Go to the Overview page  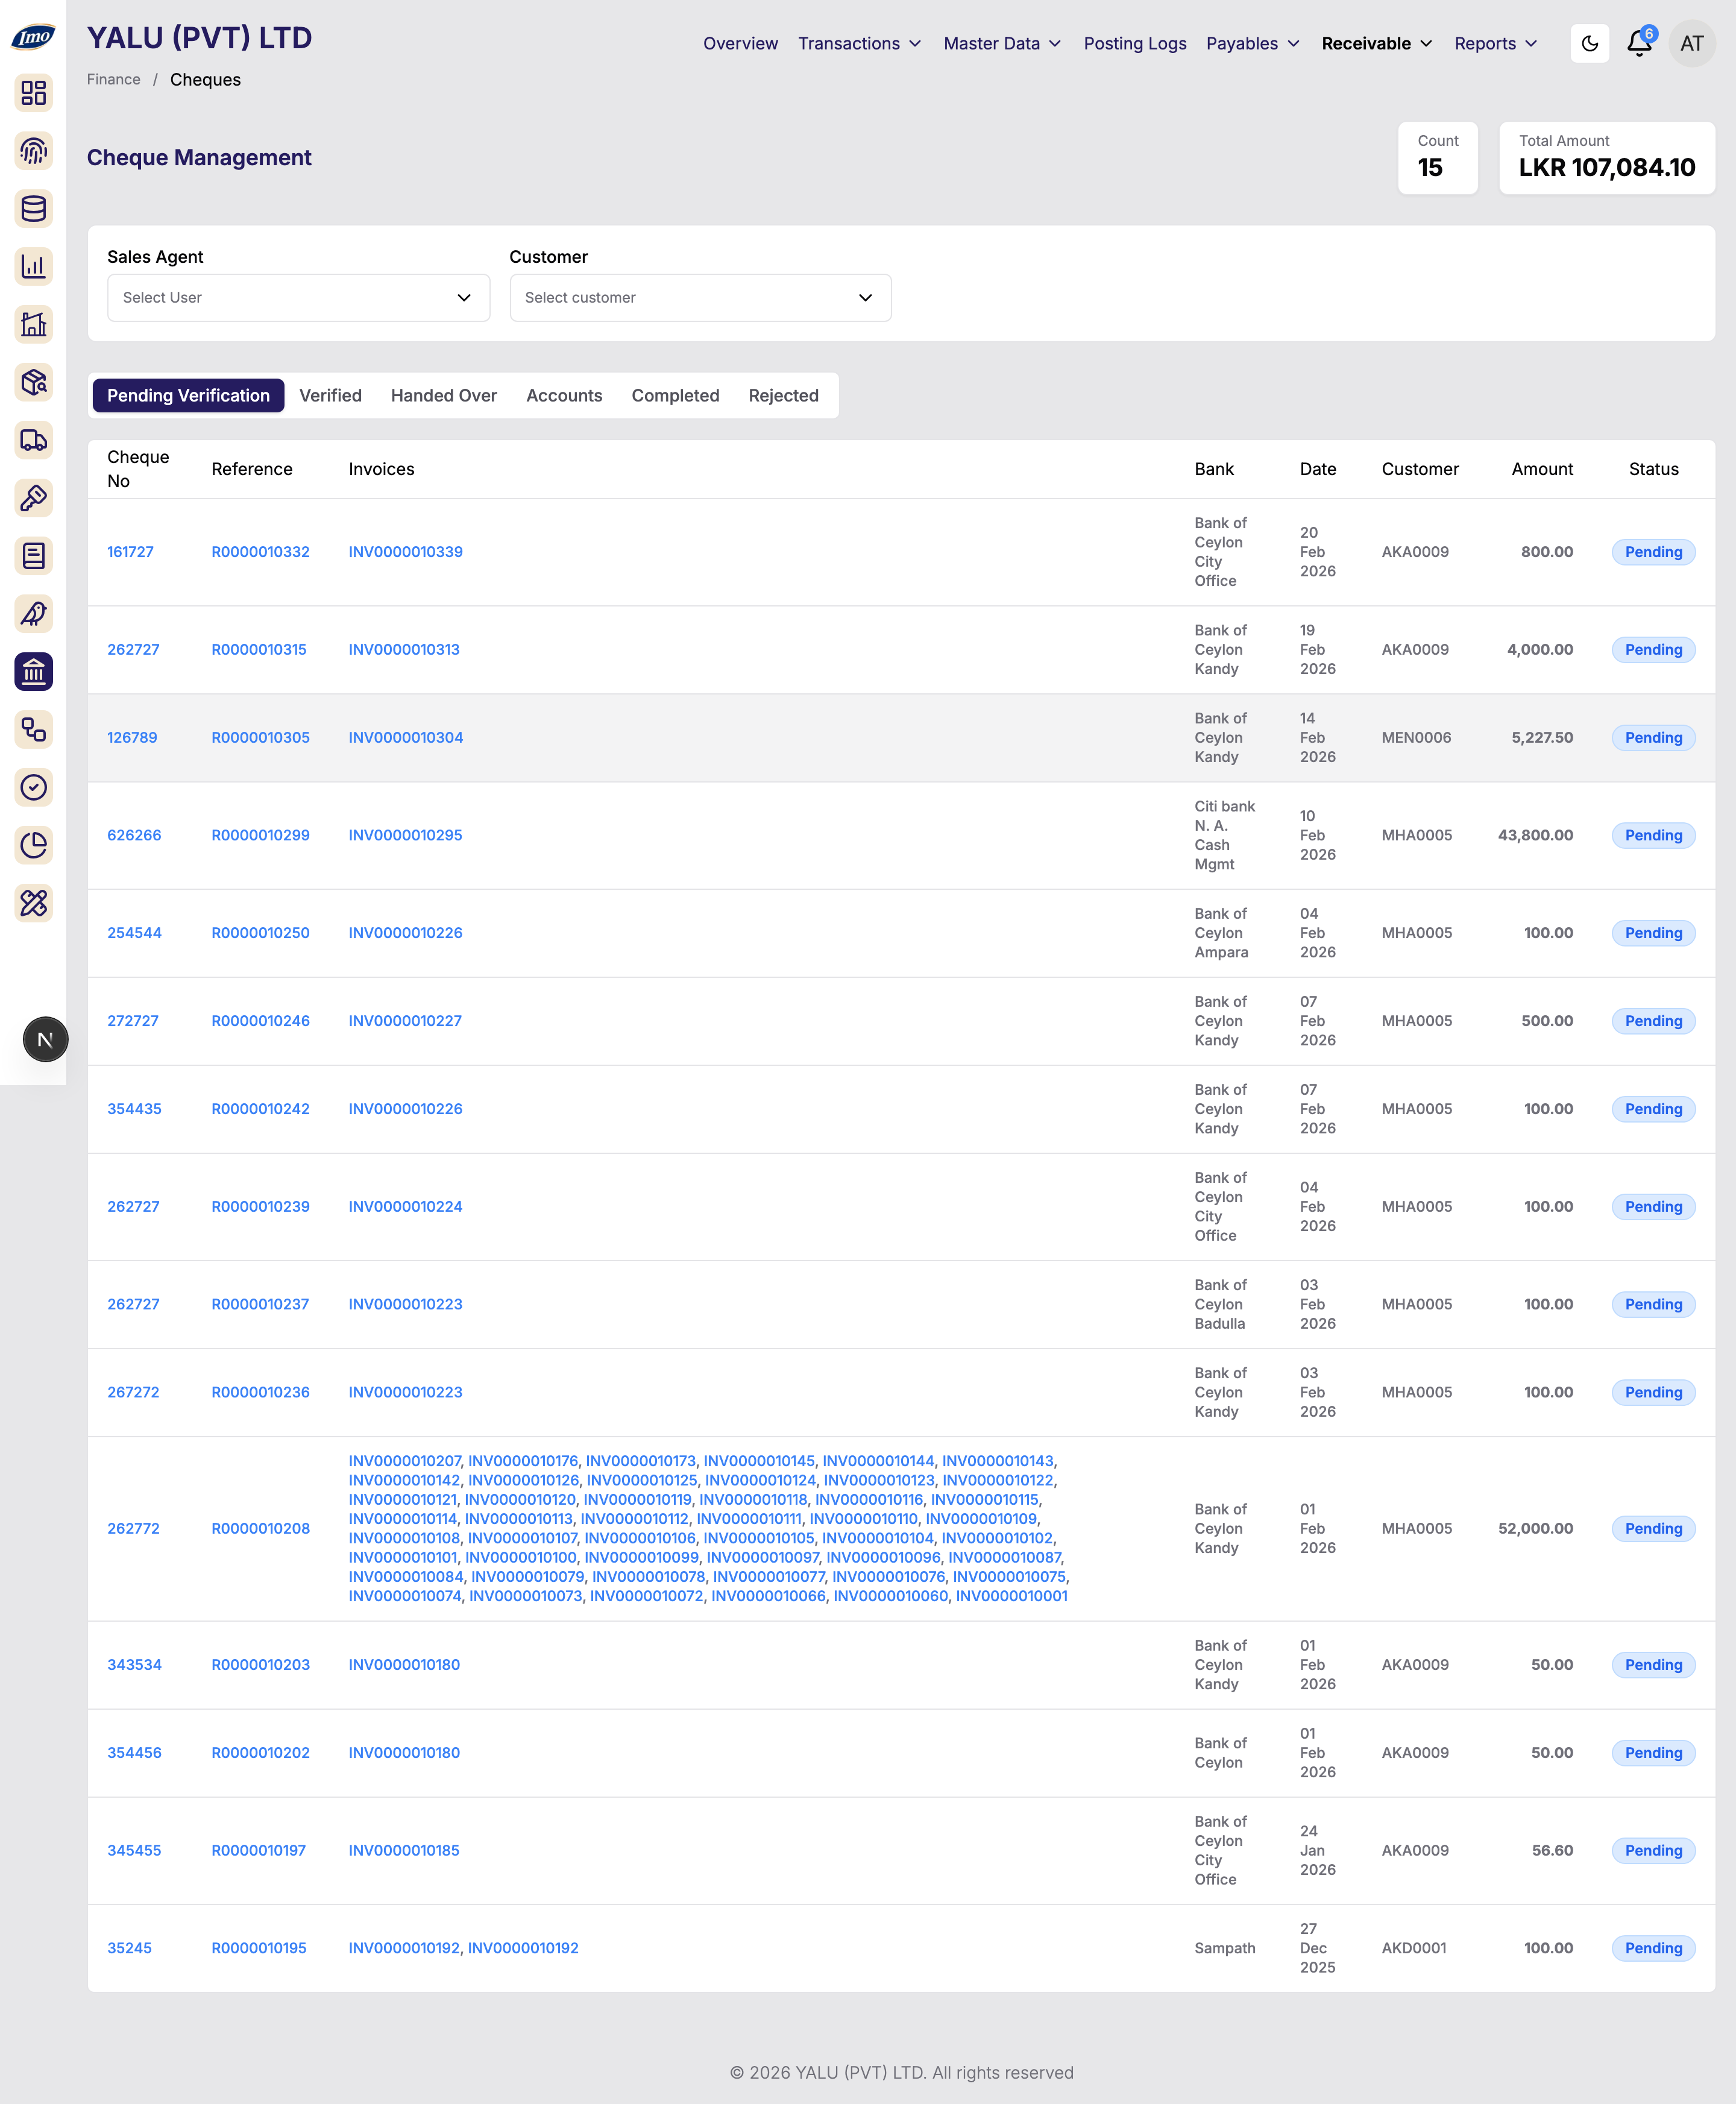pyautogui.click(x=740, y=44)
